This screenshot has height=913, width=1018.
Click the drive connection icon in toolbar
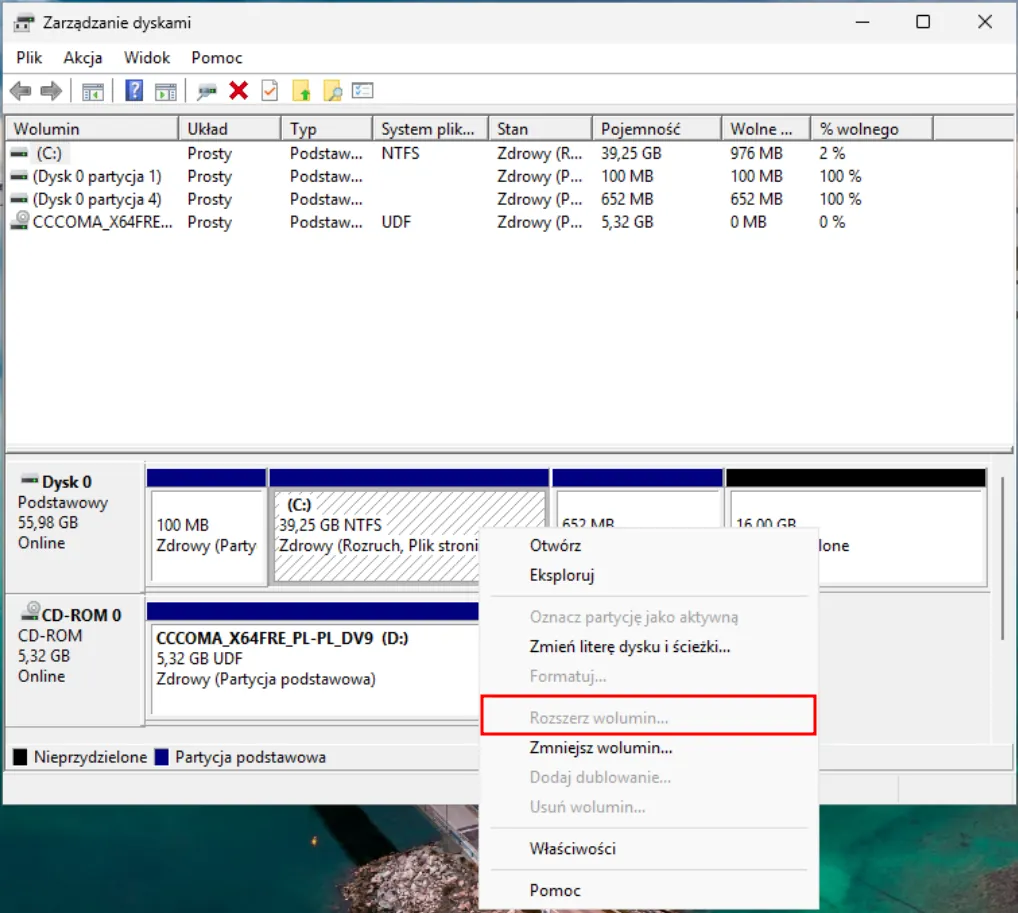(206, 91)
